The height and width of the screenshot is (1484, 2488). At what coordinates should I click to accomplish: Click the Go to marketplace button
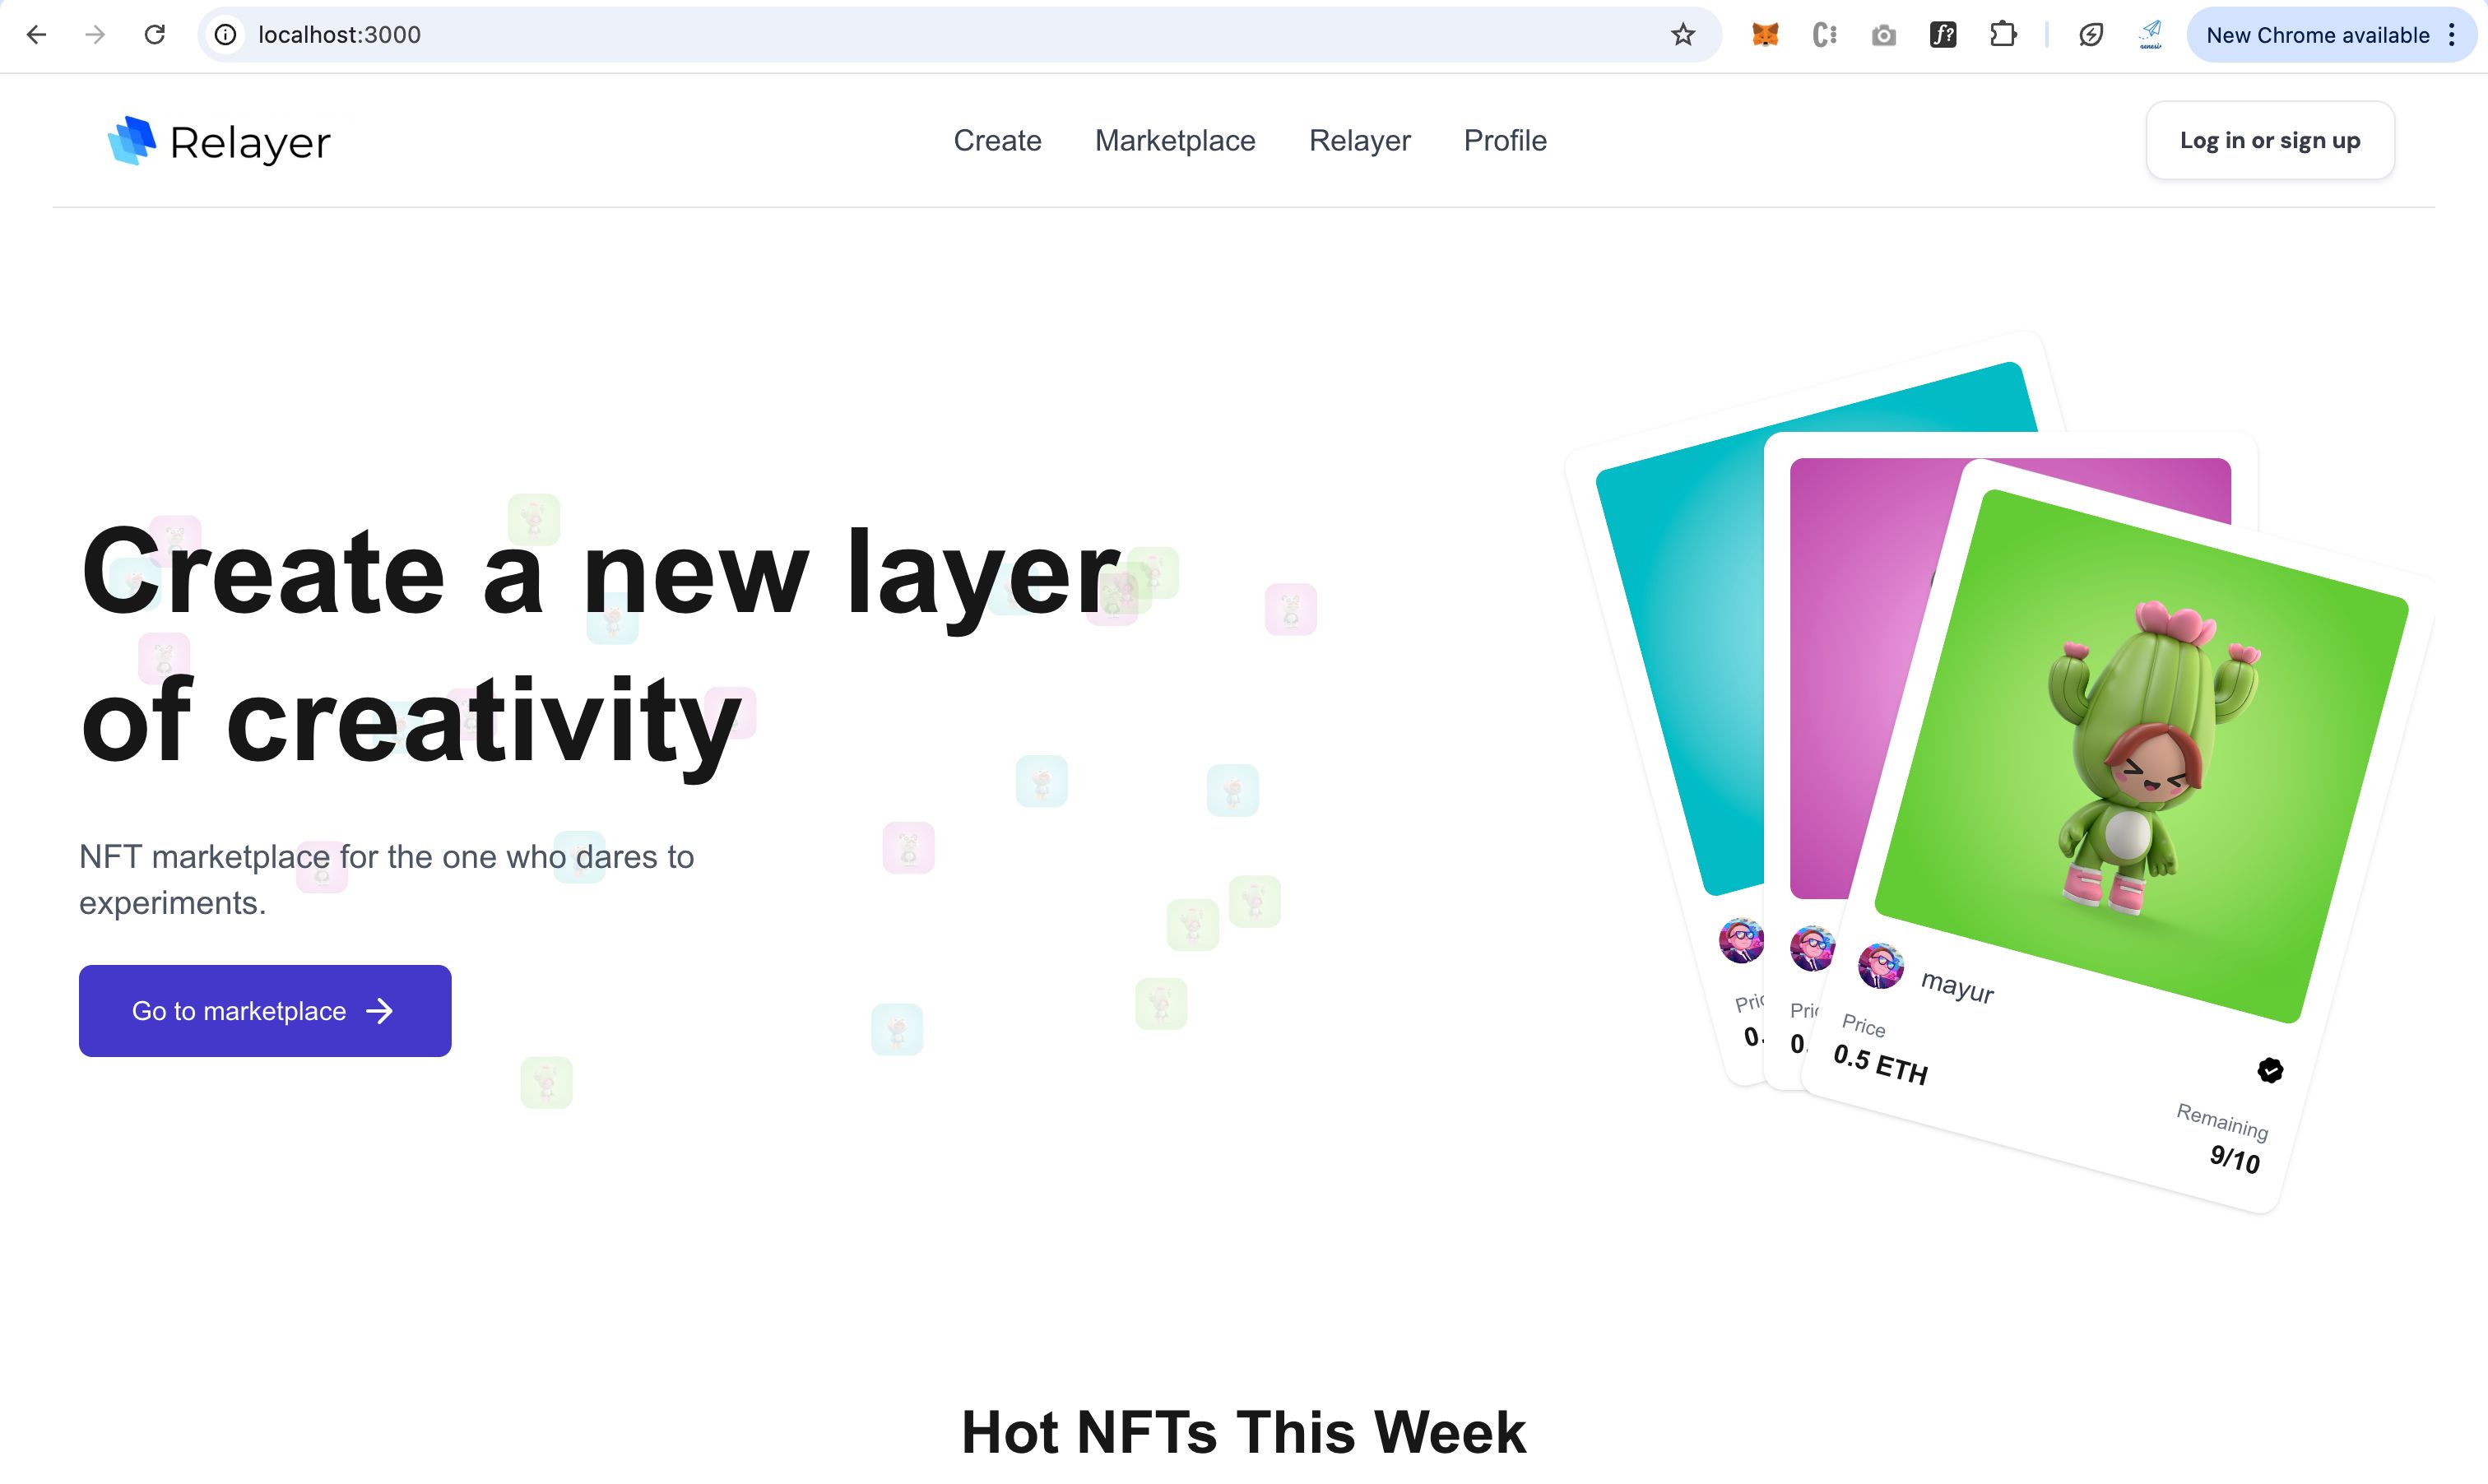pos(265,1011)
